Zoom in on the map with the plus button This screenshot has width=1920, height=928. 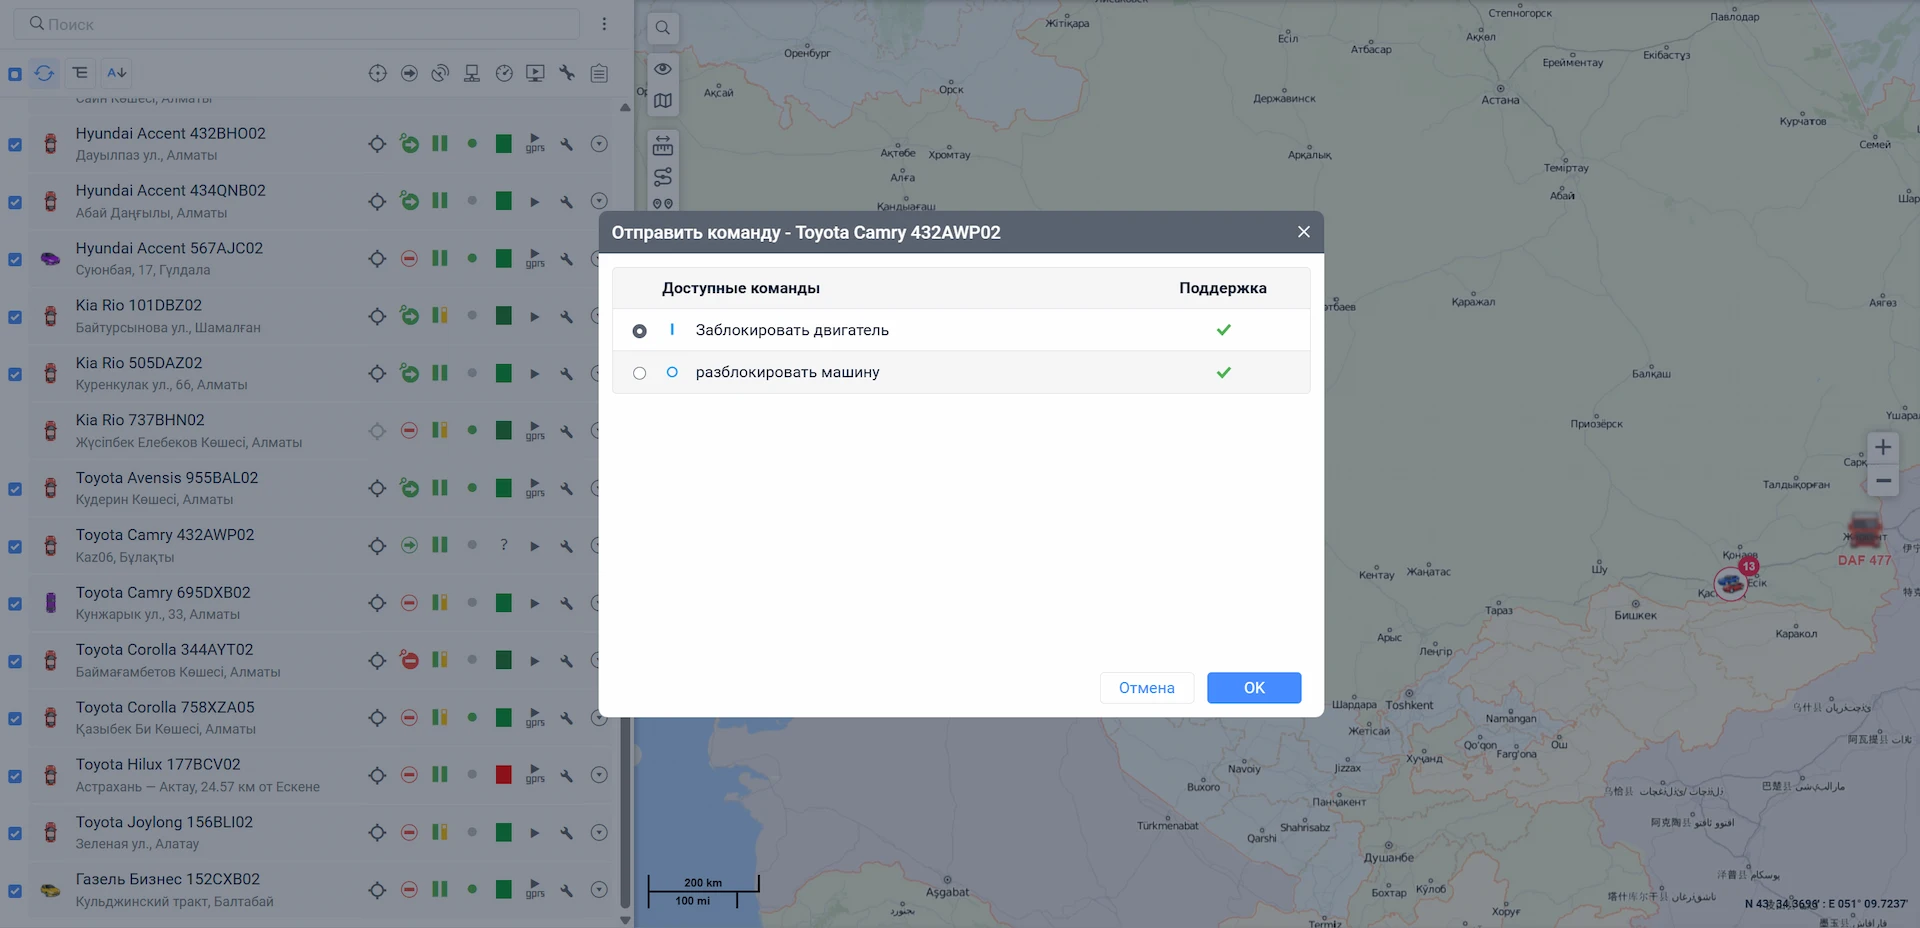click(x=1883, y=447)
